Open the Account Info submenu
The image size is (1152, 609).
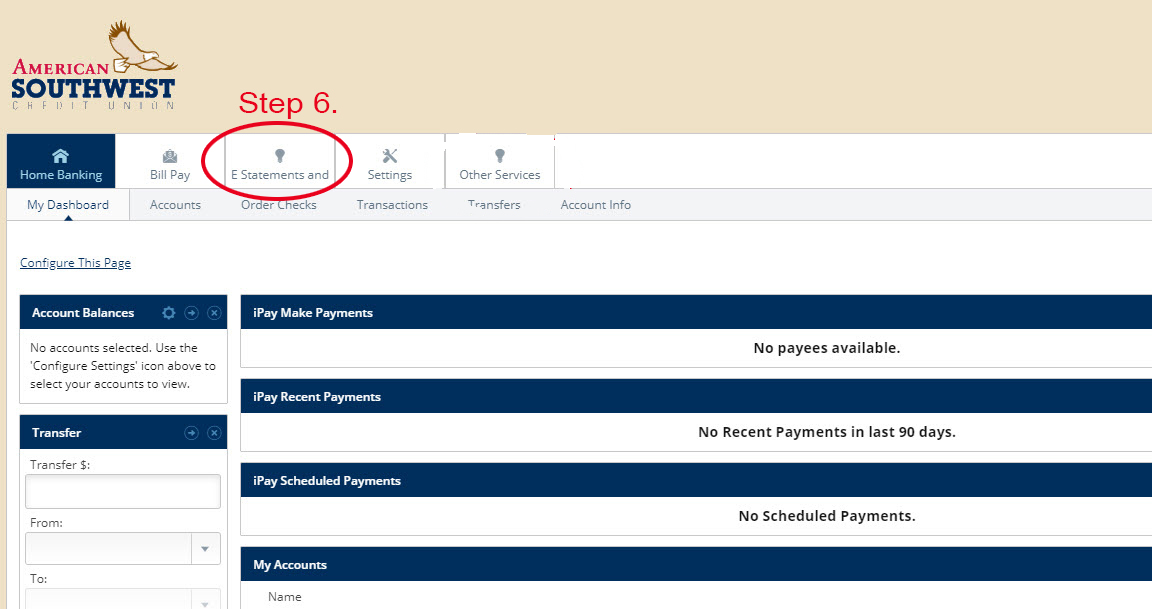tap(595, 205)
